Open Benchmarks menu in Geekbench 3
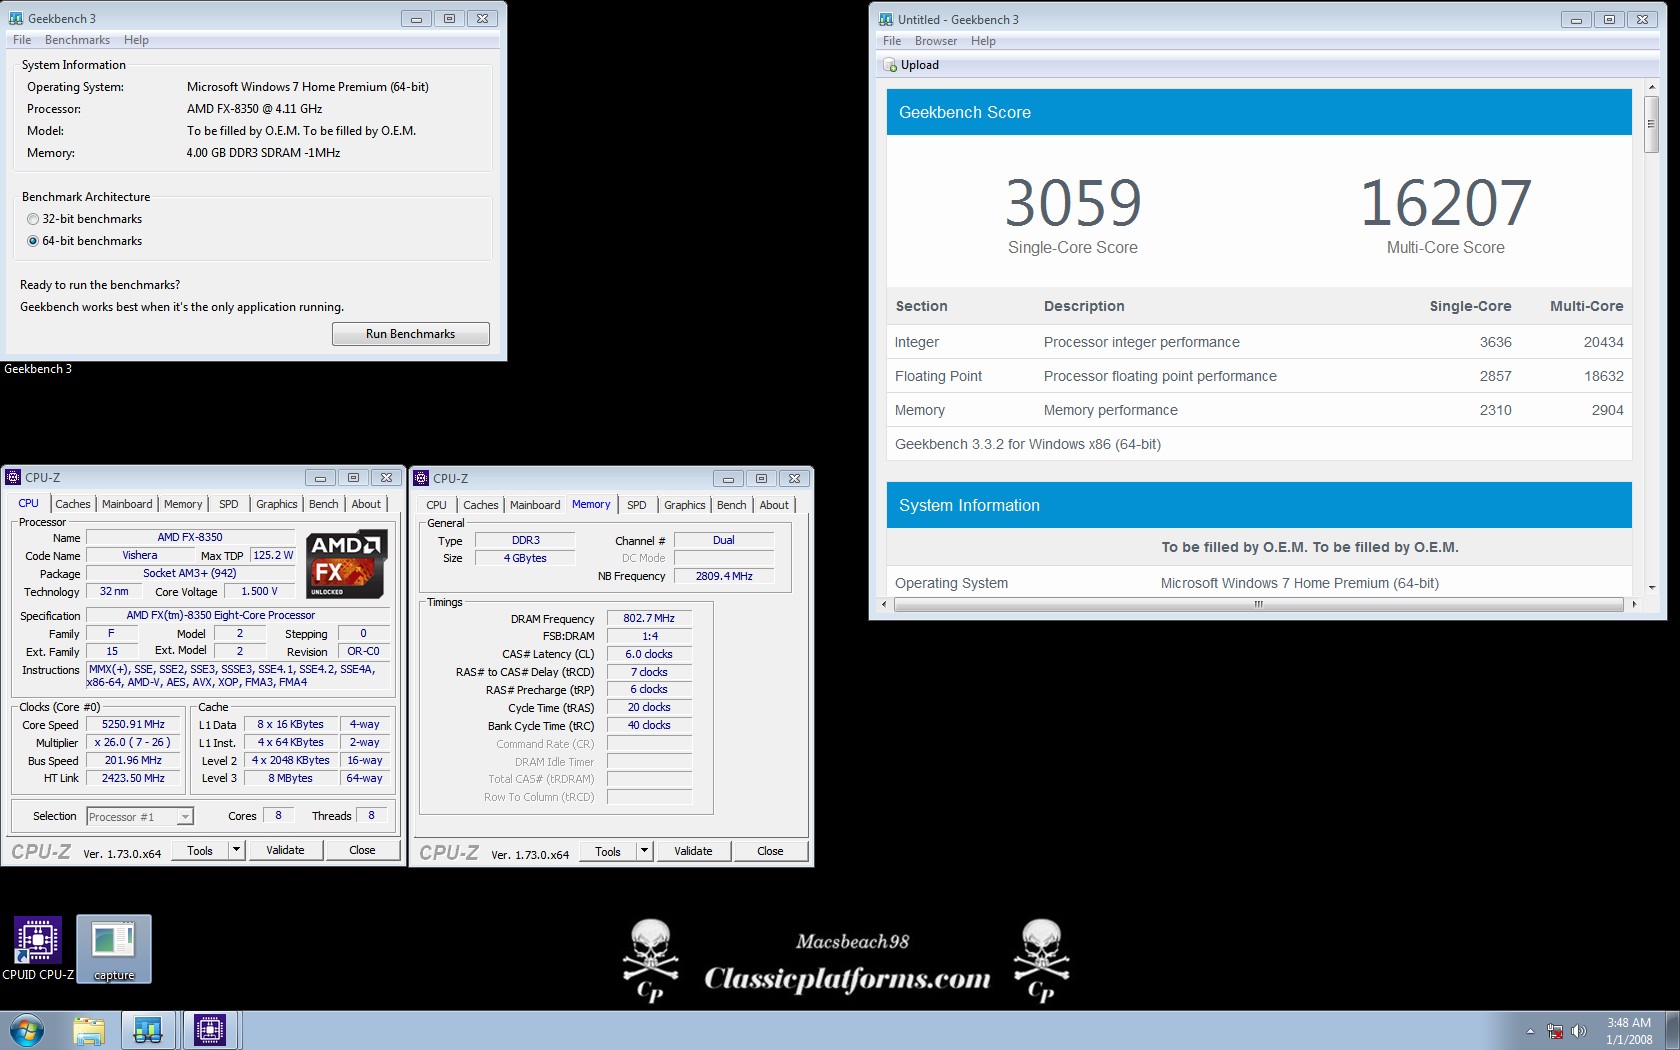Screen dimensions: 1680x1050 [77, 40]
